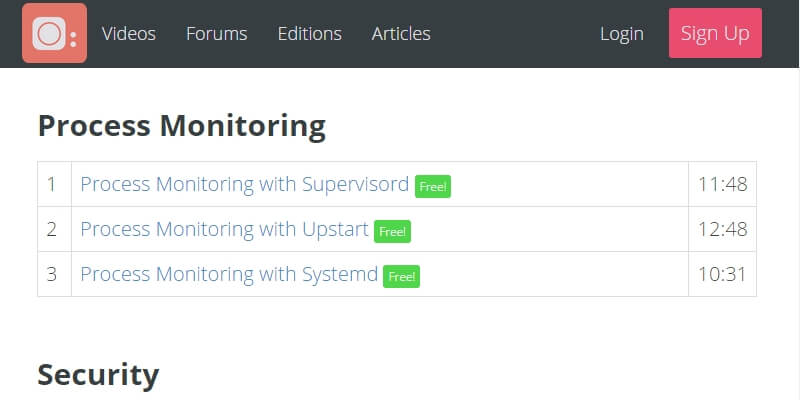Image resolution: width=800 pixels, height=400 pixels.
Task: Navigate to Articles
Action: [x=401, y=34]
